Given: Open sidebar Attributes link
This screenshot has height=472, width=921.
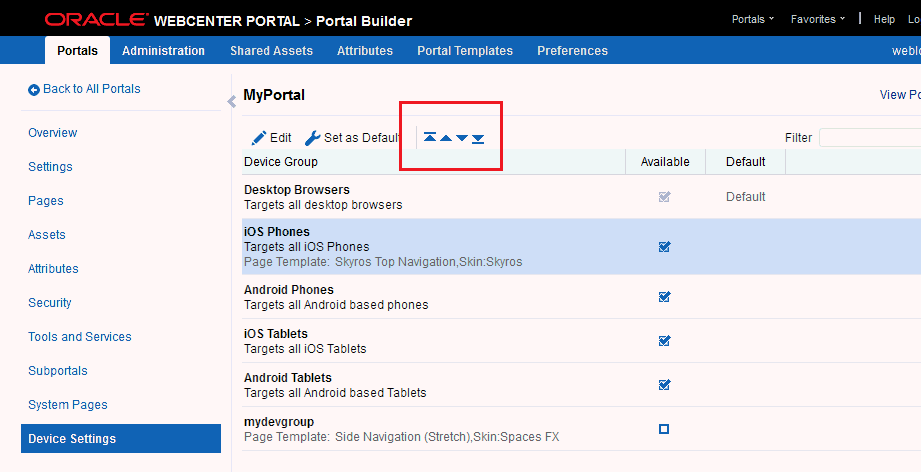Looking at the screenshot, I should pyautogui.click(x=53, y=269).
